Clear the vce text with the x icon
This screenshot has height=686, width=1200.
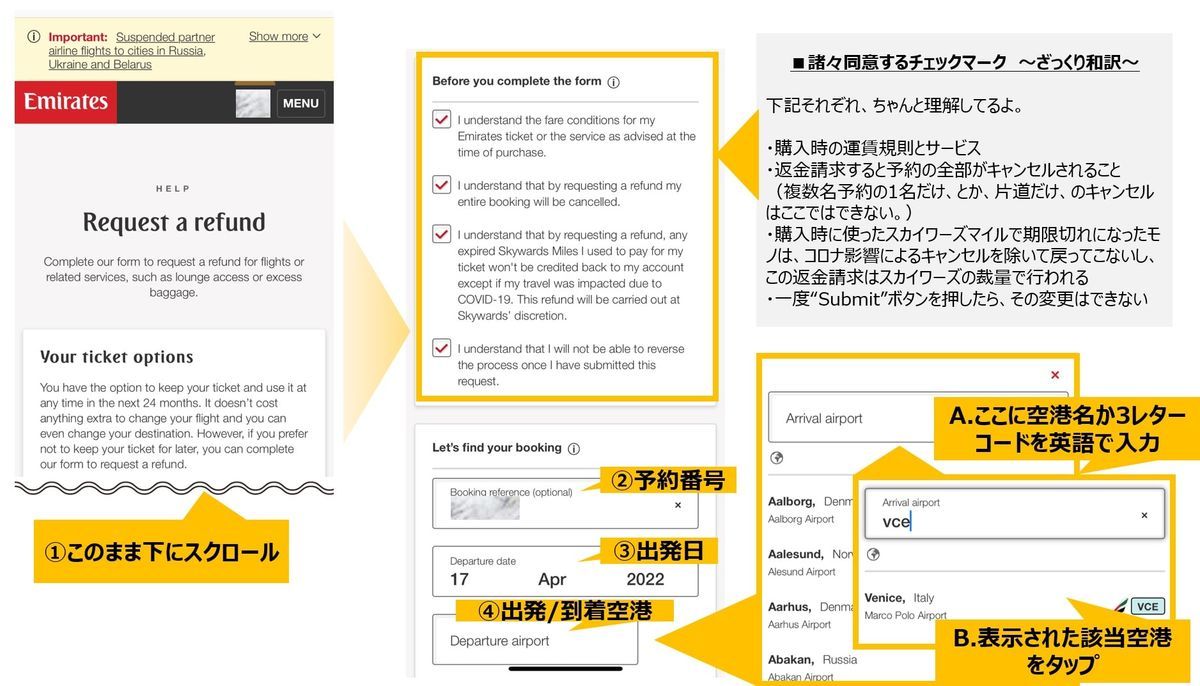[1144, 515]
